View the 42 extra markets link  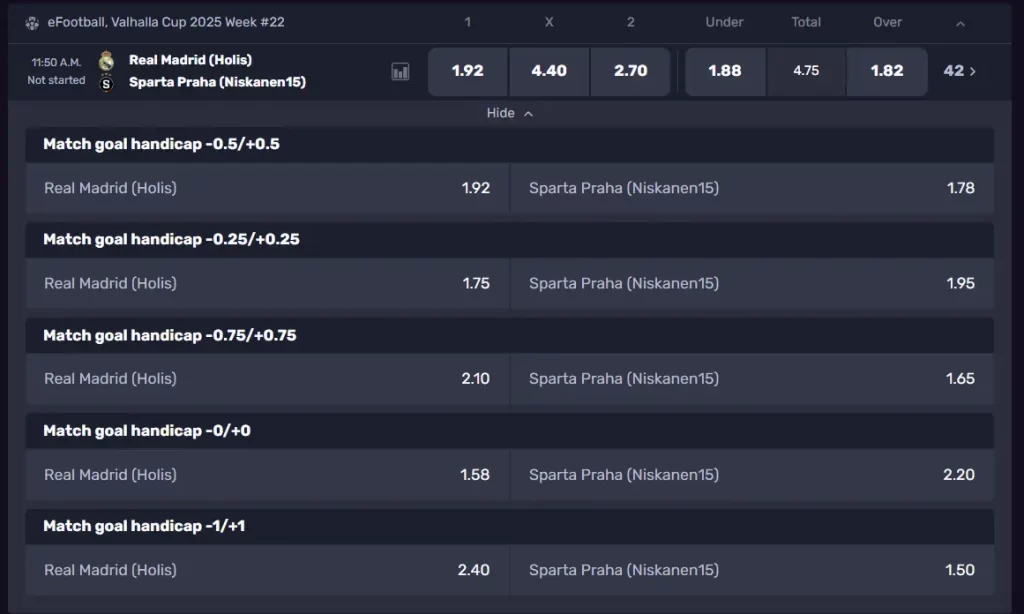(954, 71)
